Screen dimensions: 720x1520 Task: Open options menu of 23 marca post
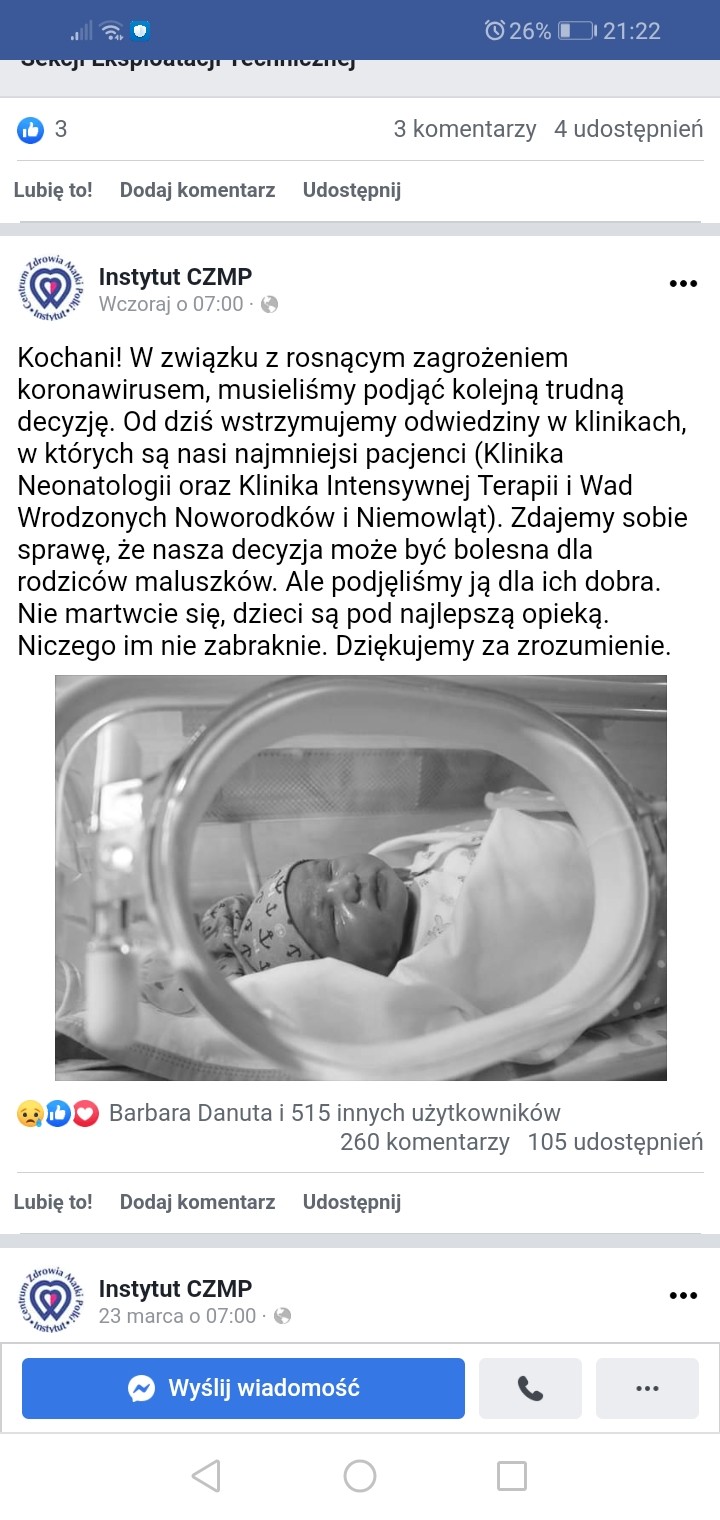(682, 1296)
